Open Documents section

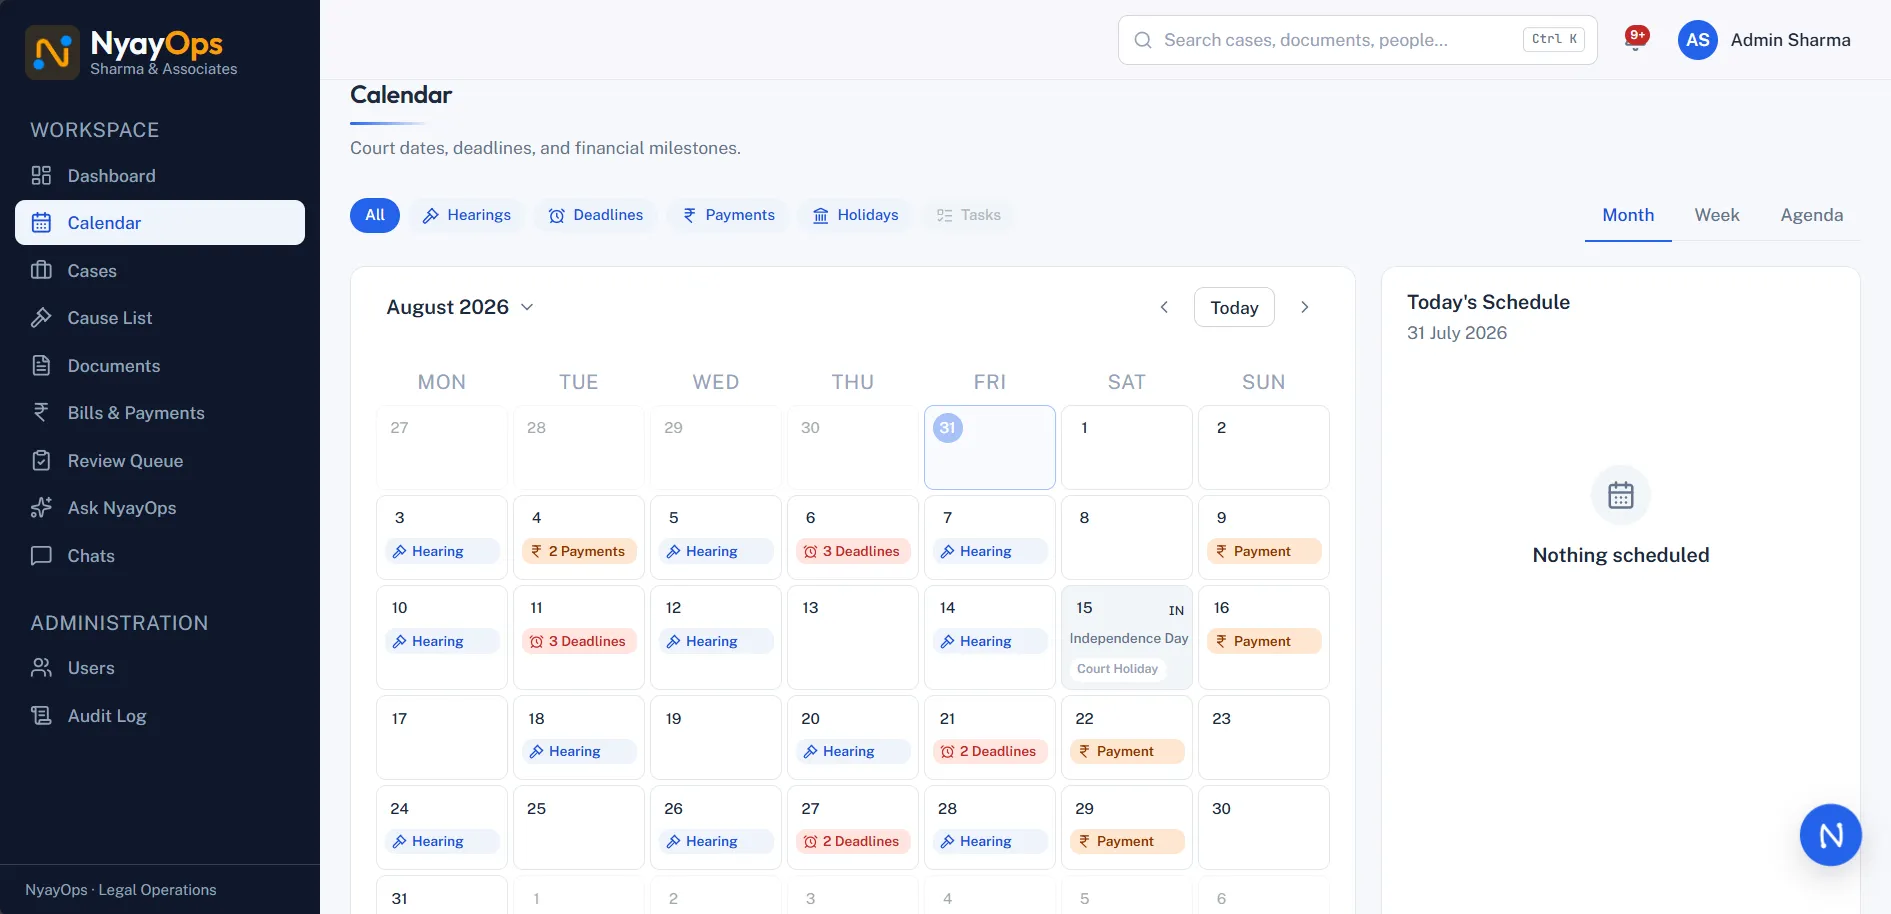click(x=160, y=366)
